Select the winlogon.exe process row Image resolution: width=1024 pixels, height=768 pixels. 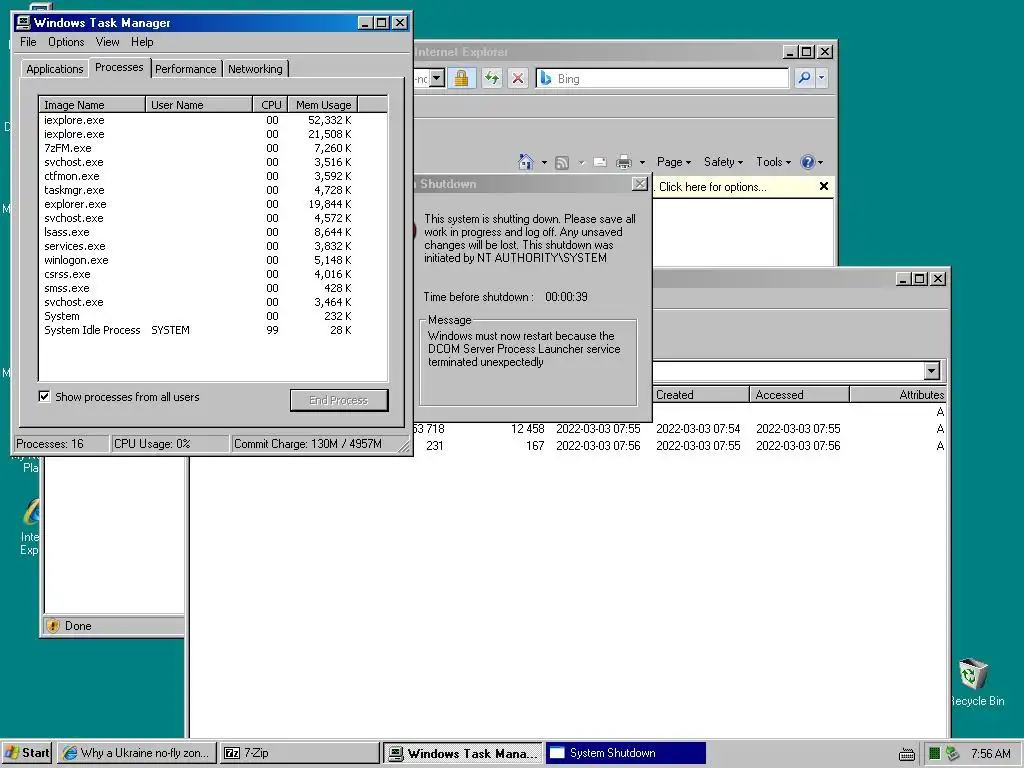point(213,260)
